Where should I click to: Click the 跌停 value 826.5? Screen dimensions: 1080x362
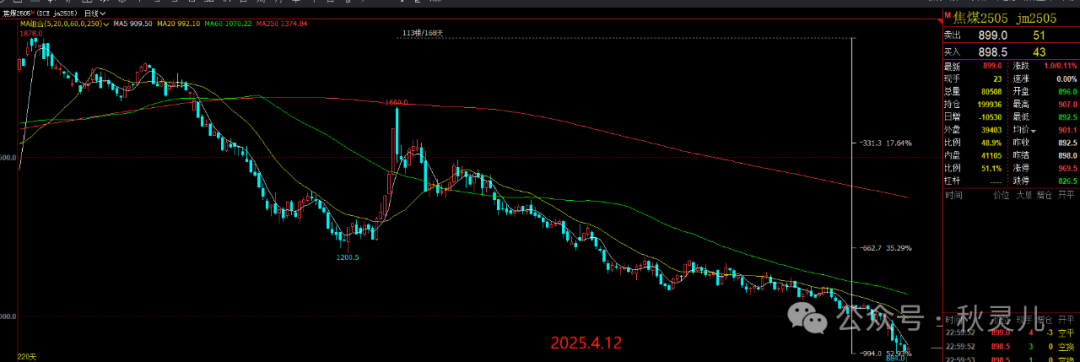[x=1067, y=180]
